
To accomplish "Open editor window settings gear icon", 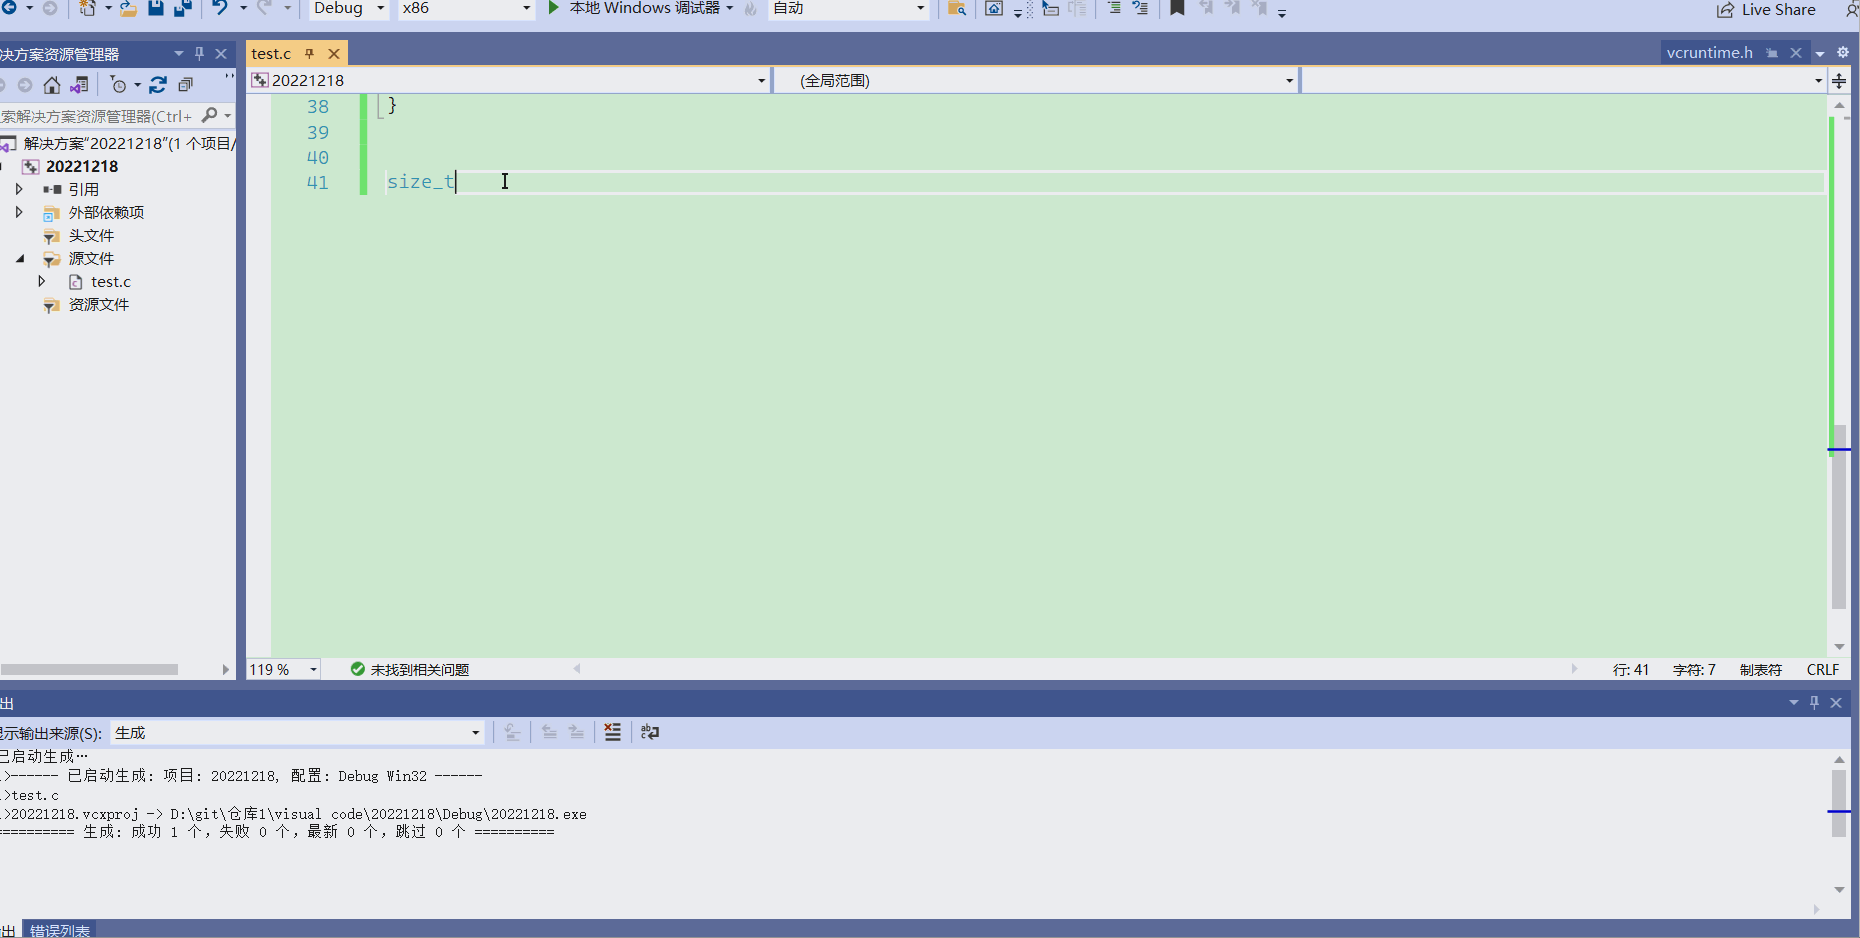I will 1843,53.
